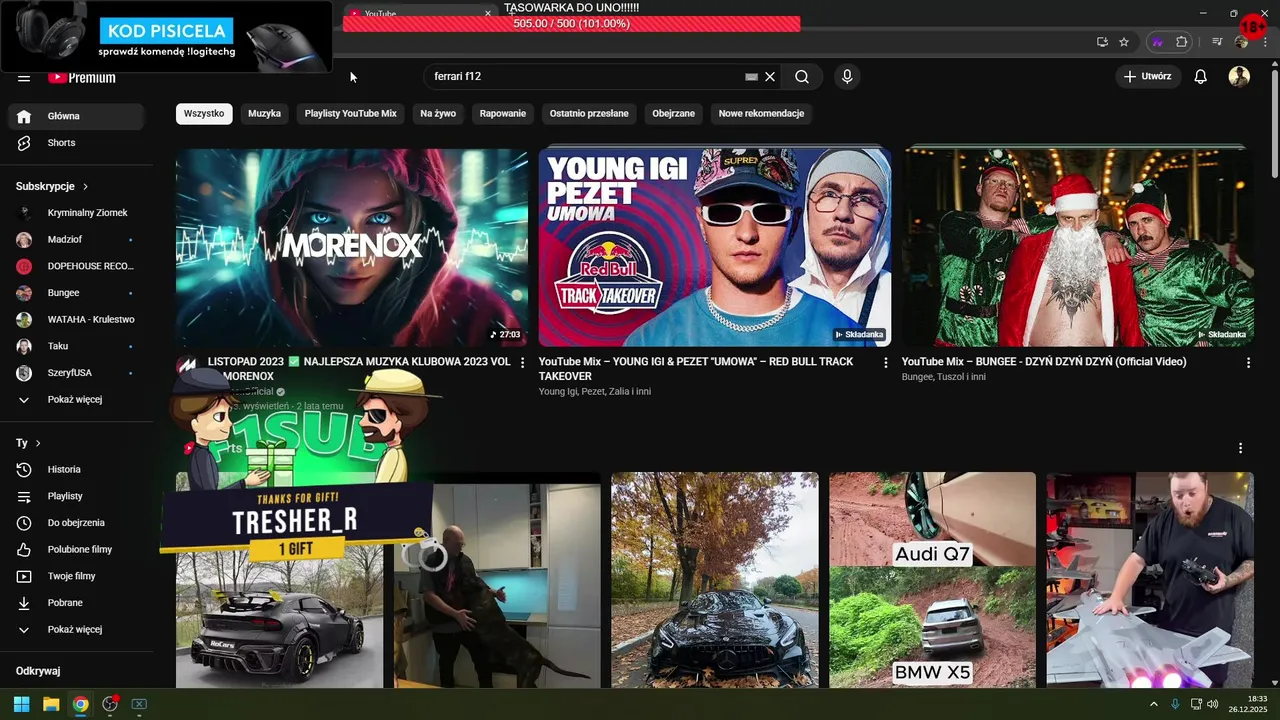The height and width of the screenshot is (720, 1280).
Task: Open the Ty section chevron
Action: click(x=38, y=442)
